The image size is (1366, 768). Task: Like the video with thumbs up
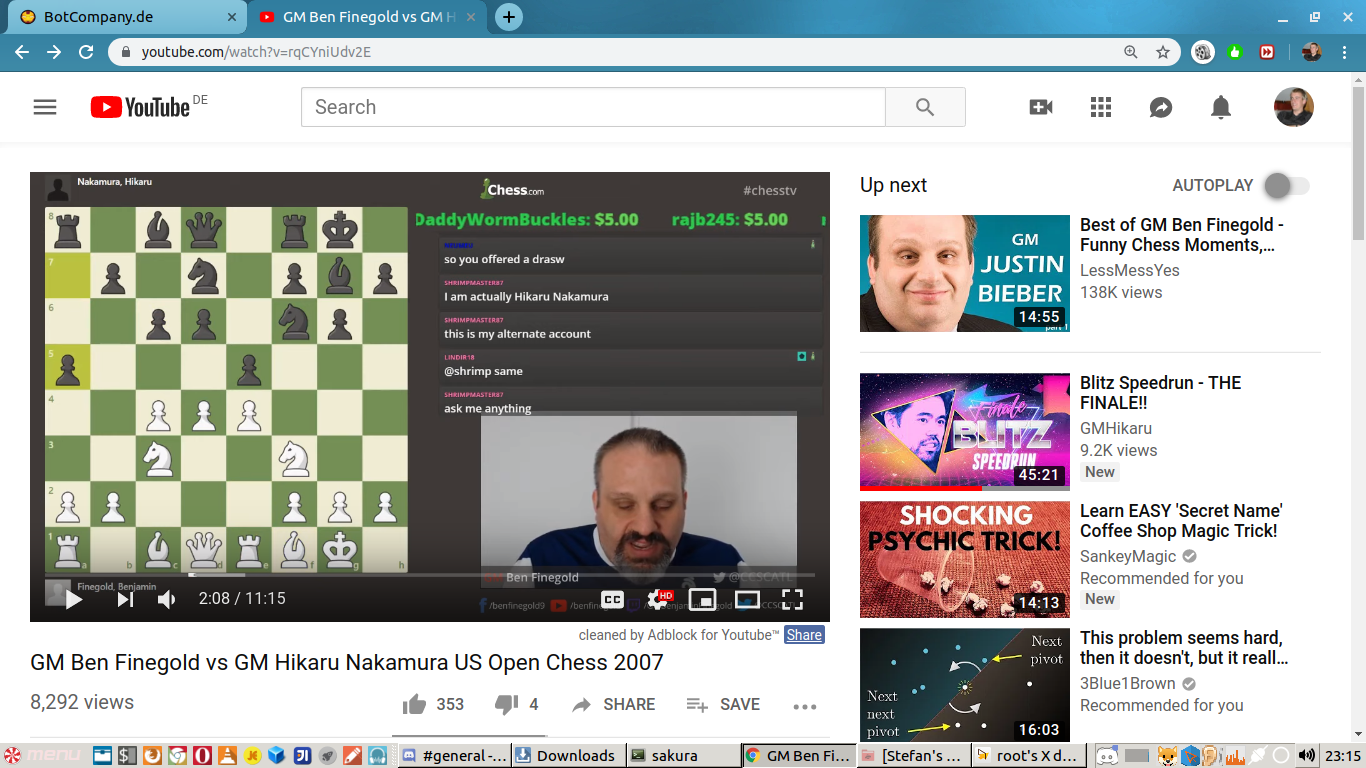[415, 704]
